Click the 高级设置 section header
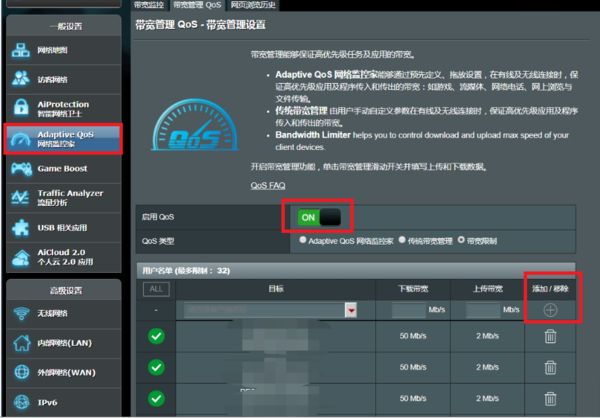600x418 pixels. [66, 291]
